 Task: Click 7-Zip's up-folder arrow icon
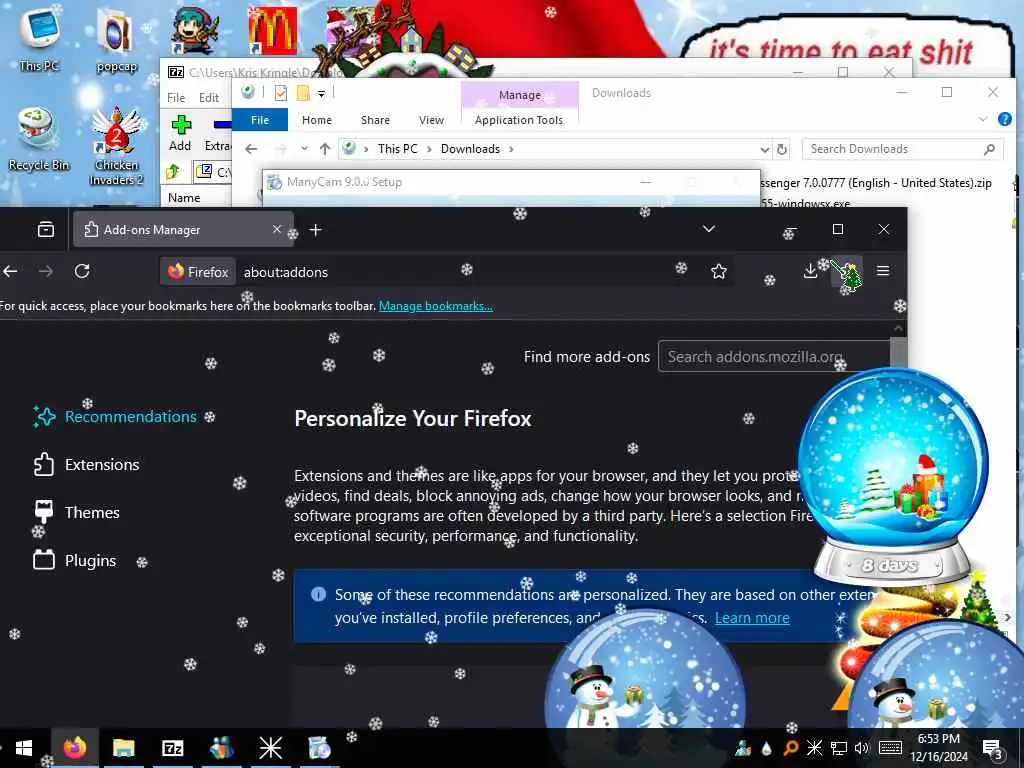(x=172, y=172)
